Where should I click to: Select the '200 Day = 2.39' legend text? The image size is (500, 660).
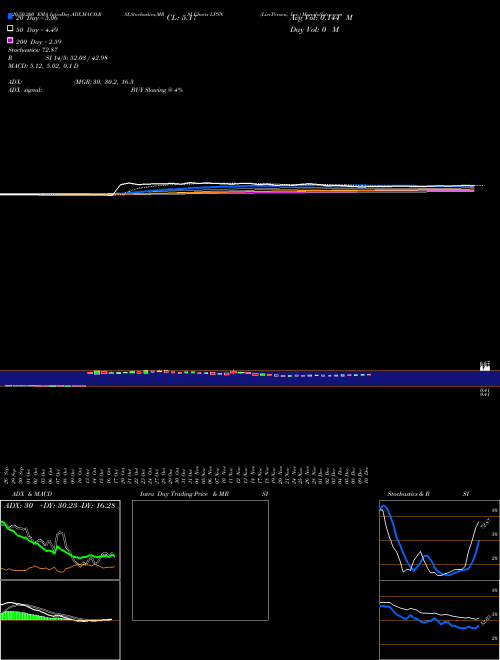click(x=39, y=42)
